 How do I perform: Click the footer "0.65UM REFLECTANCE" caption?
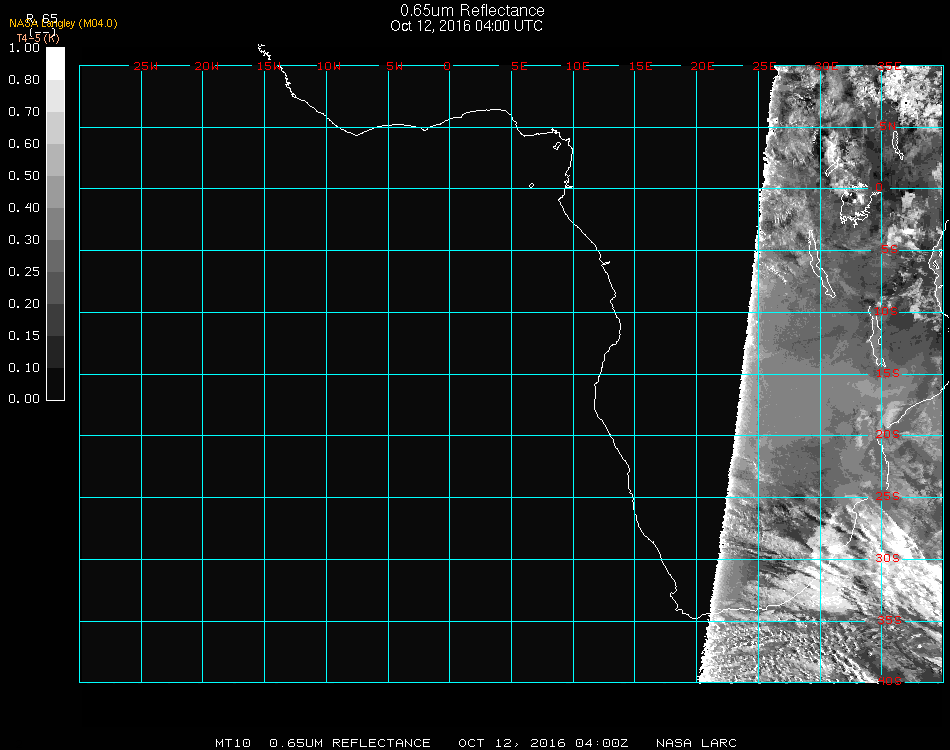pyautogui.click(x=350, y=743)
